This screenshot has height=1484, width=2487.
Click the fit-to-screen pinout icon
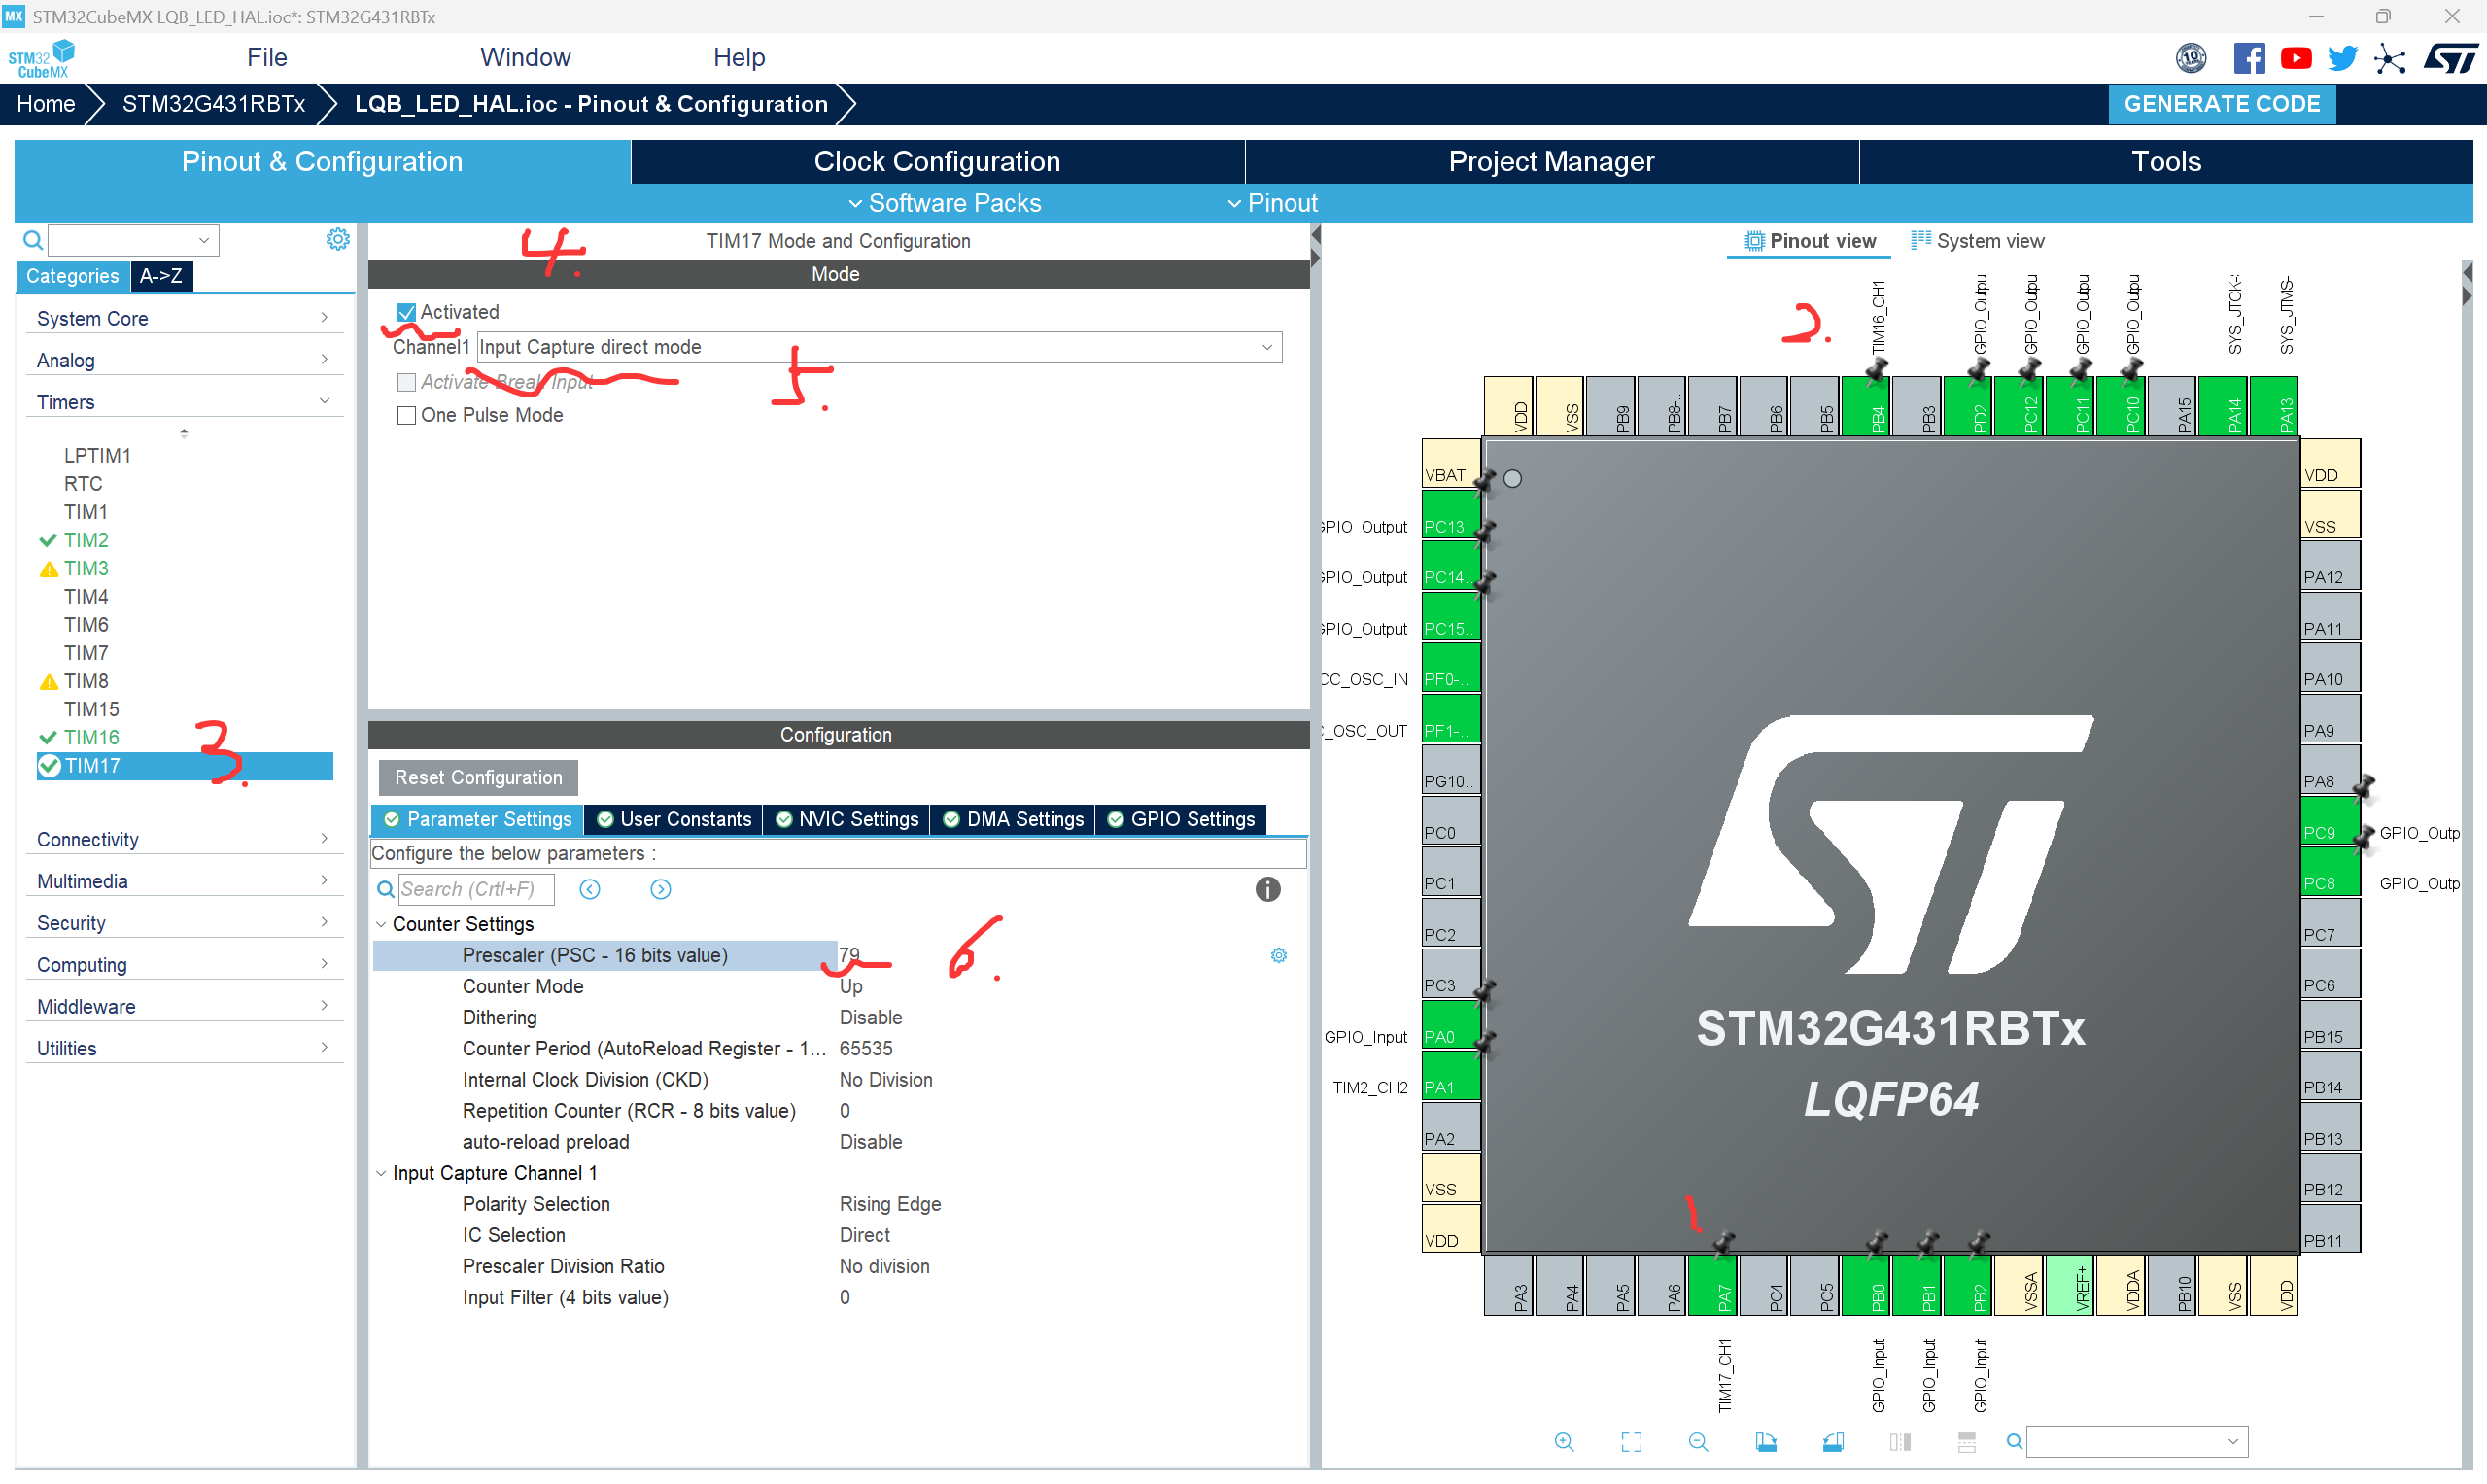(1631, 1441)
